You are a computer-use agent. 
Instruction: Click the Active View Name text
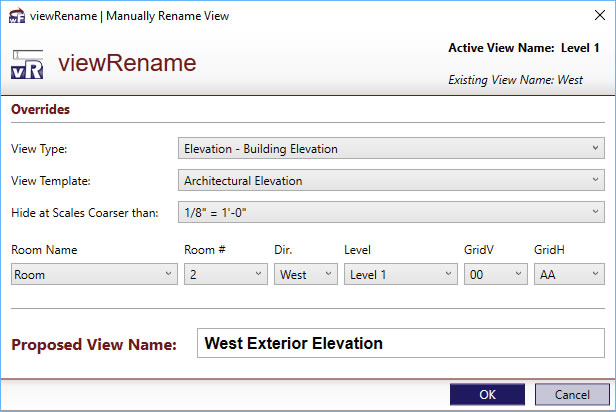(x=524, y=48)
